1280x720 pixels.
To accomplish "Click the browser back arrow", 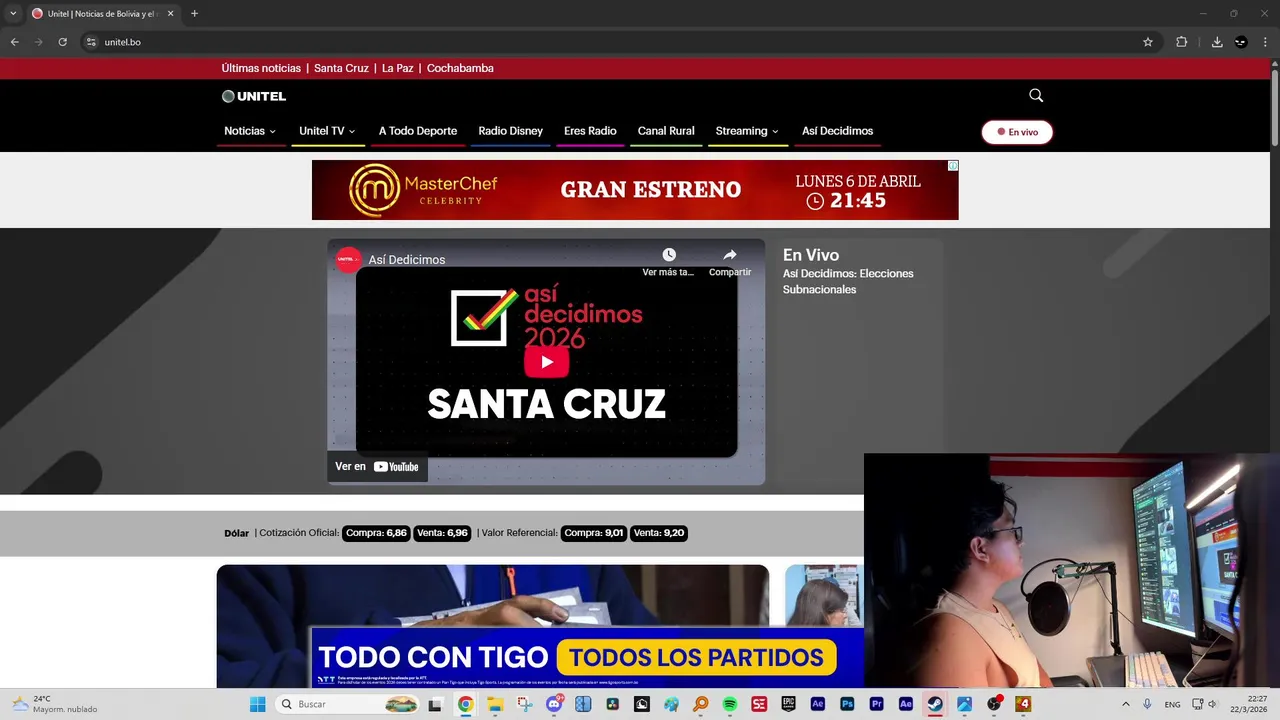I will (x=14, y=42).
